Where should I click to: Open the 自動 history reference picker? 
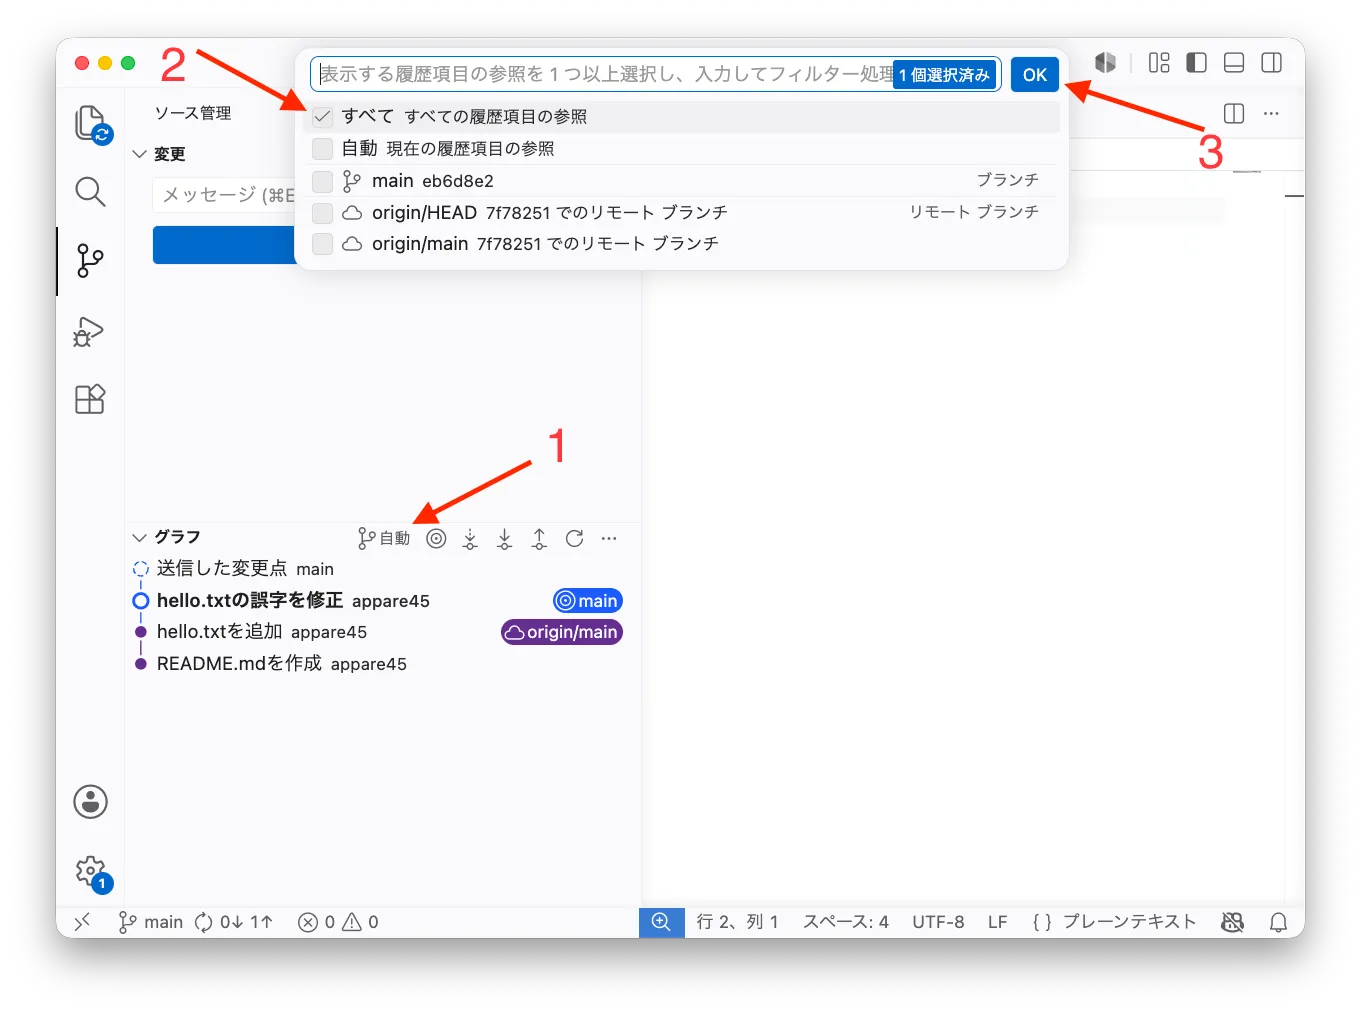pos(384,539)
